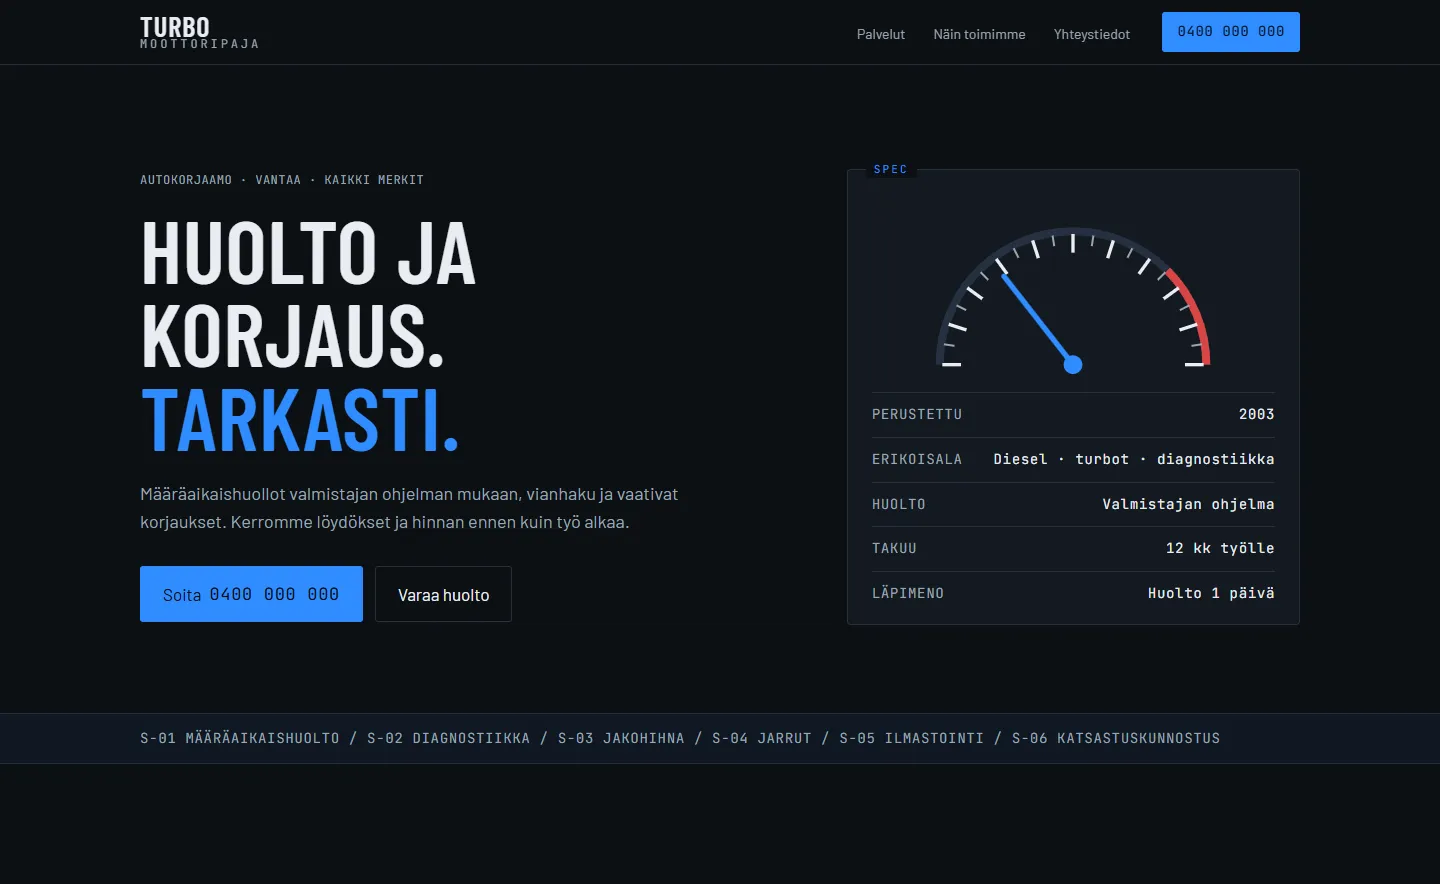This screenshot has width=1440, height=884.
Task: Click the SPEC label on the card
Action: point(890,169)
